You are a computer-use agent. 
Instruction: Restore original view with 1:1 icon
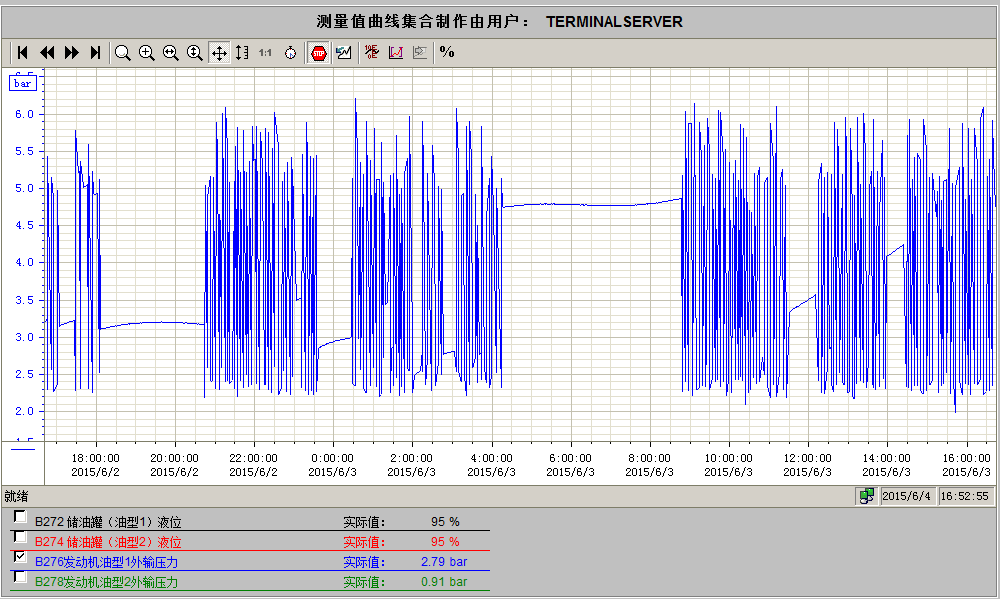[265, 52]
